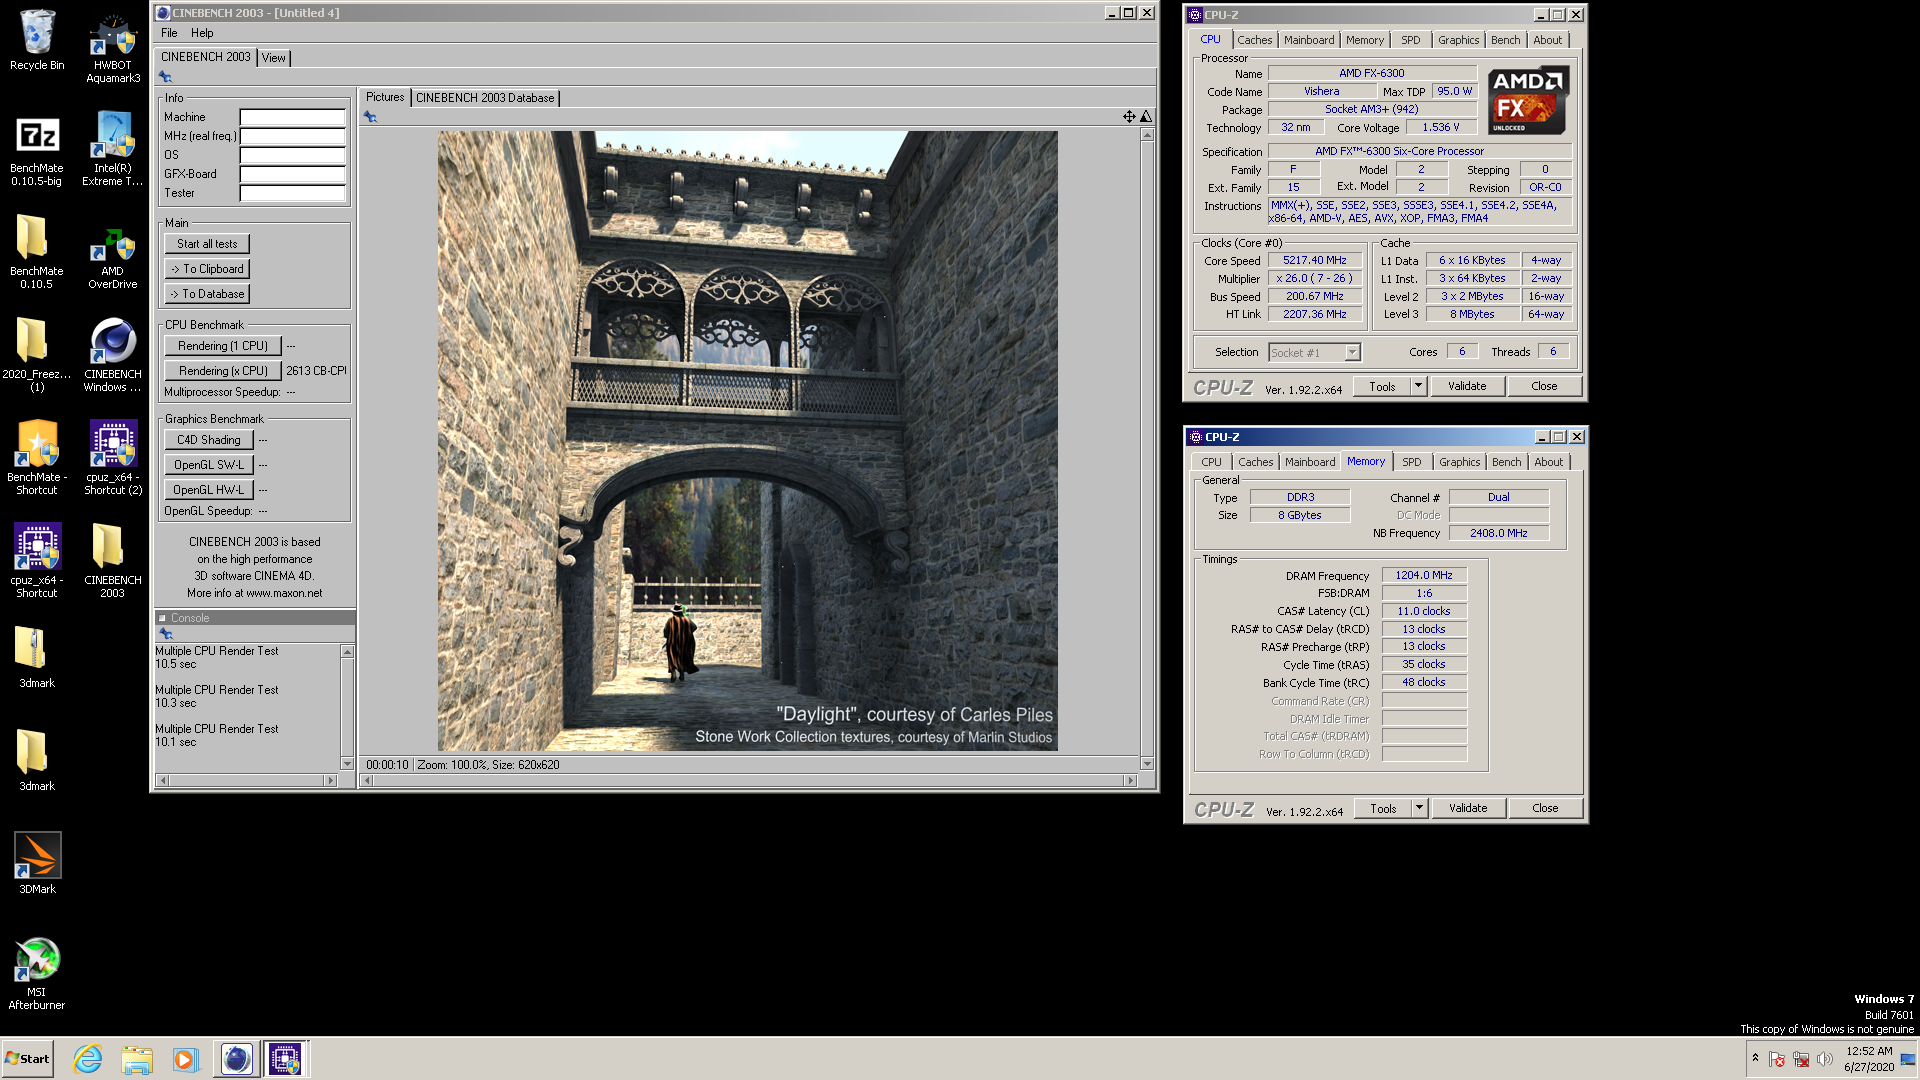Open the Help menu in CINEBENCH

(x=202, y=33)
